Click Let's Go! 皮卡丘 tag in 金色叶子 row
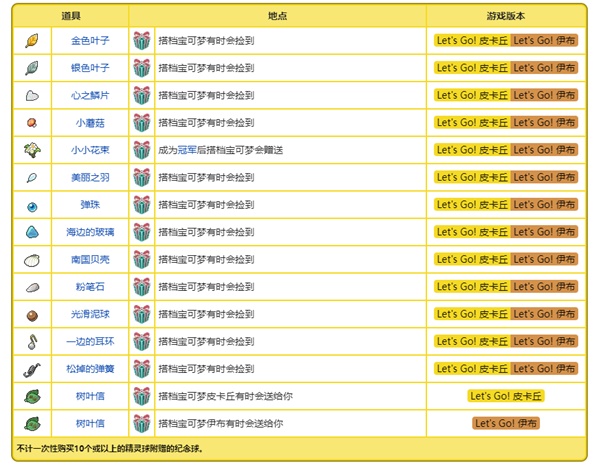This screenshot has height=465, width=600. pos(472,41)
